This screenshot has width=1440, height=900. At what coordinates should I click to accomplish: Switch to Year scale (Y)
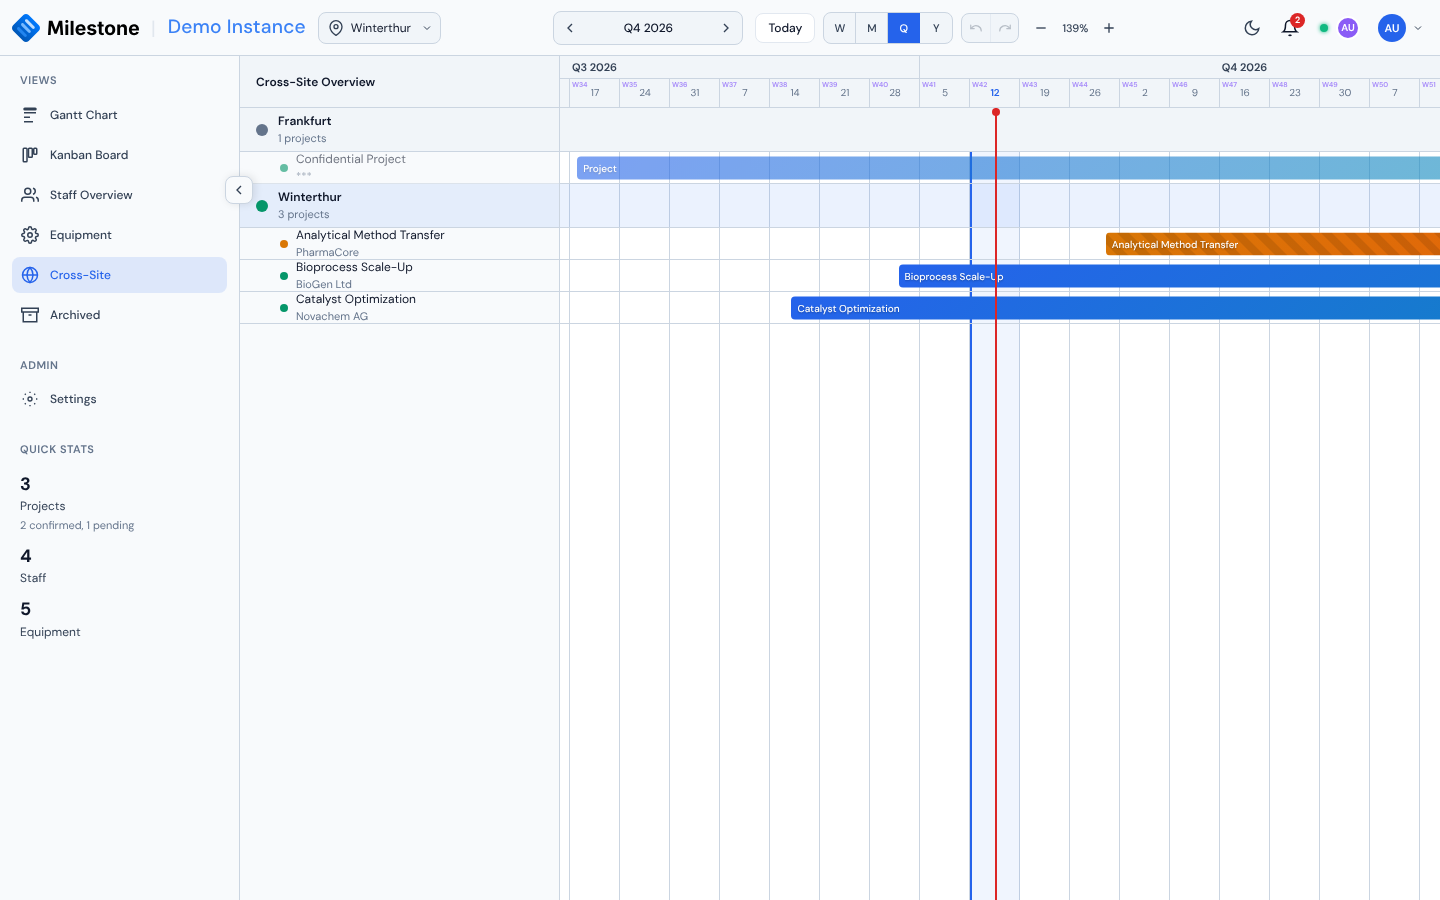click(936, 28)
